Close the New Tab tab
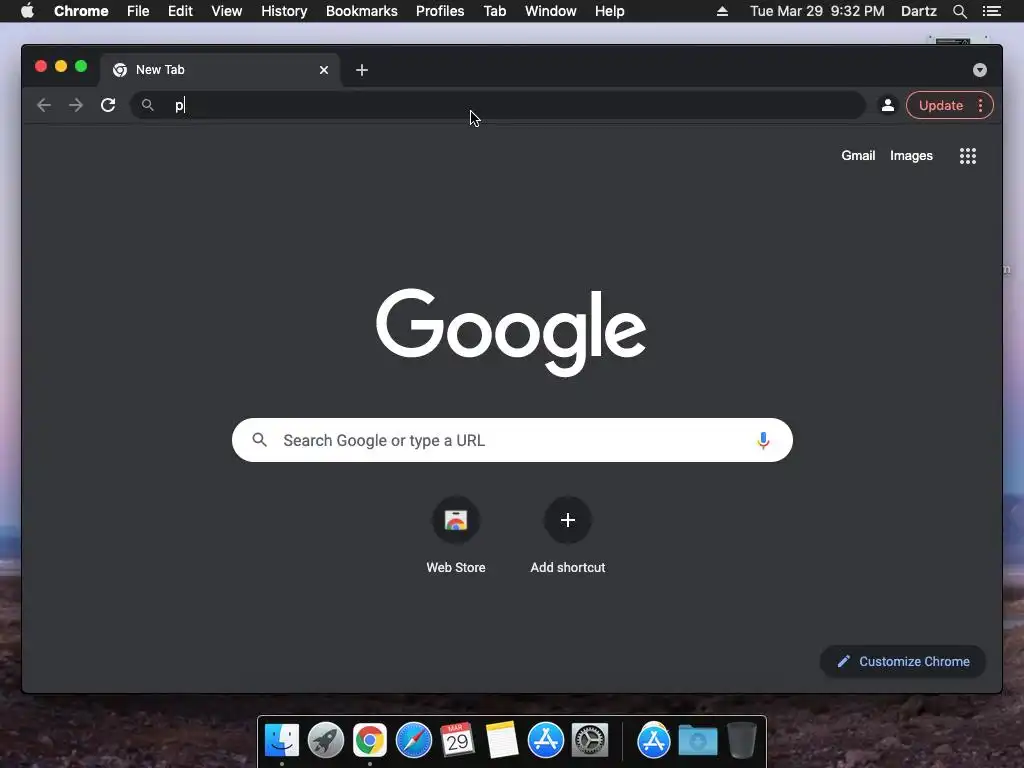1024x768 pixels. 324,70
